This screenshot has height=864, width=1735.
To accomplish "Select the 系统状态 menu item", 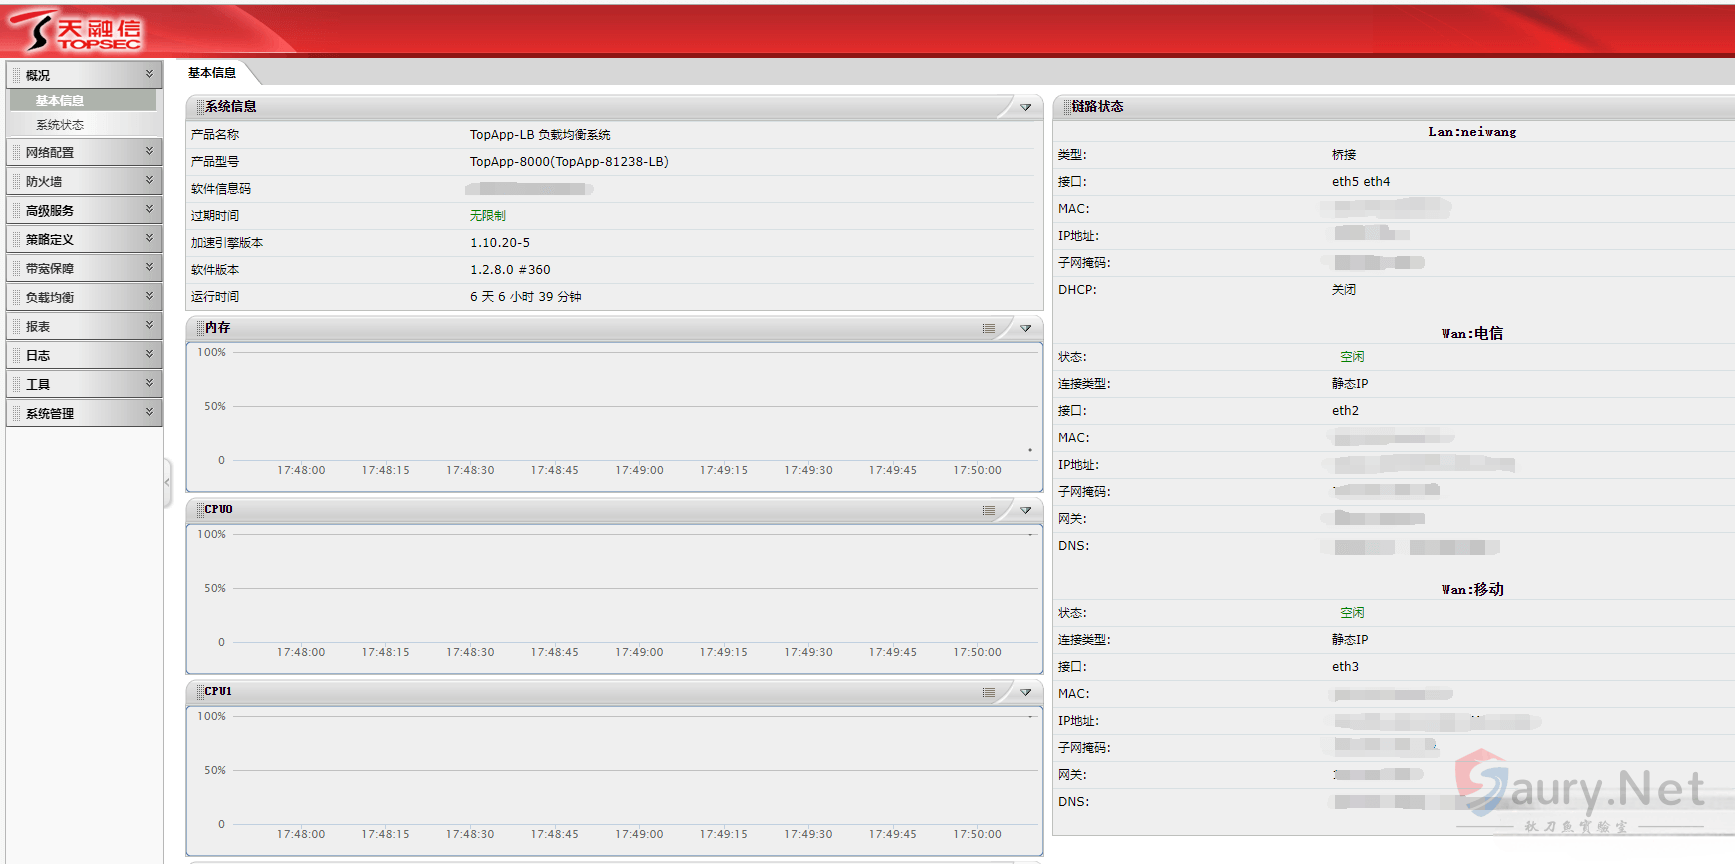I will coord(60,125).
